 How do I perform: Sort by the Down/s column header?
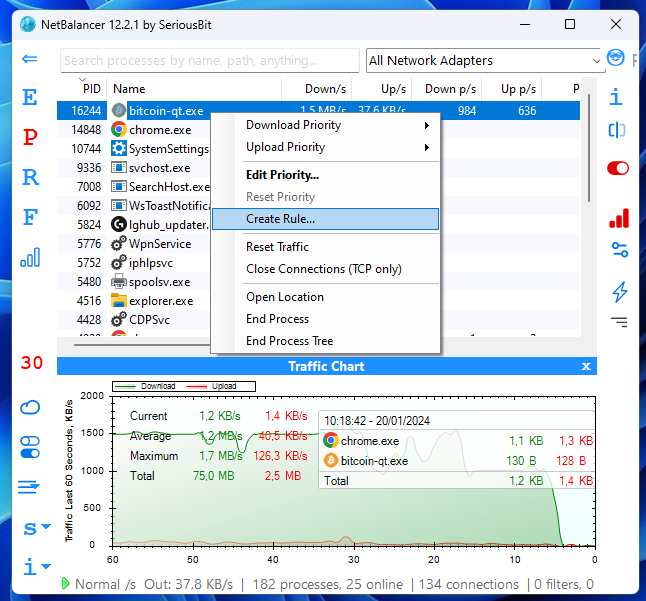click(x=316, y=89)
